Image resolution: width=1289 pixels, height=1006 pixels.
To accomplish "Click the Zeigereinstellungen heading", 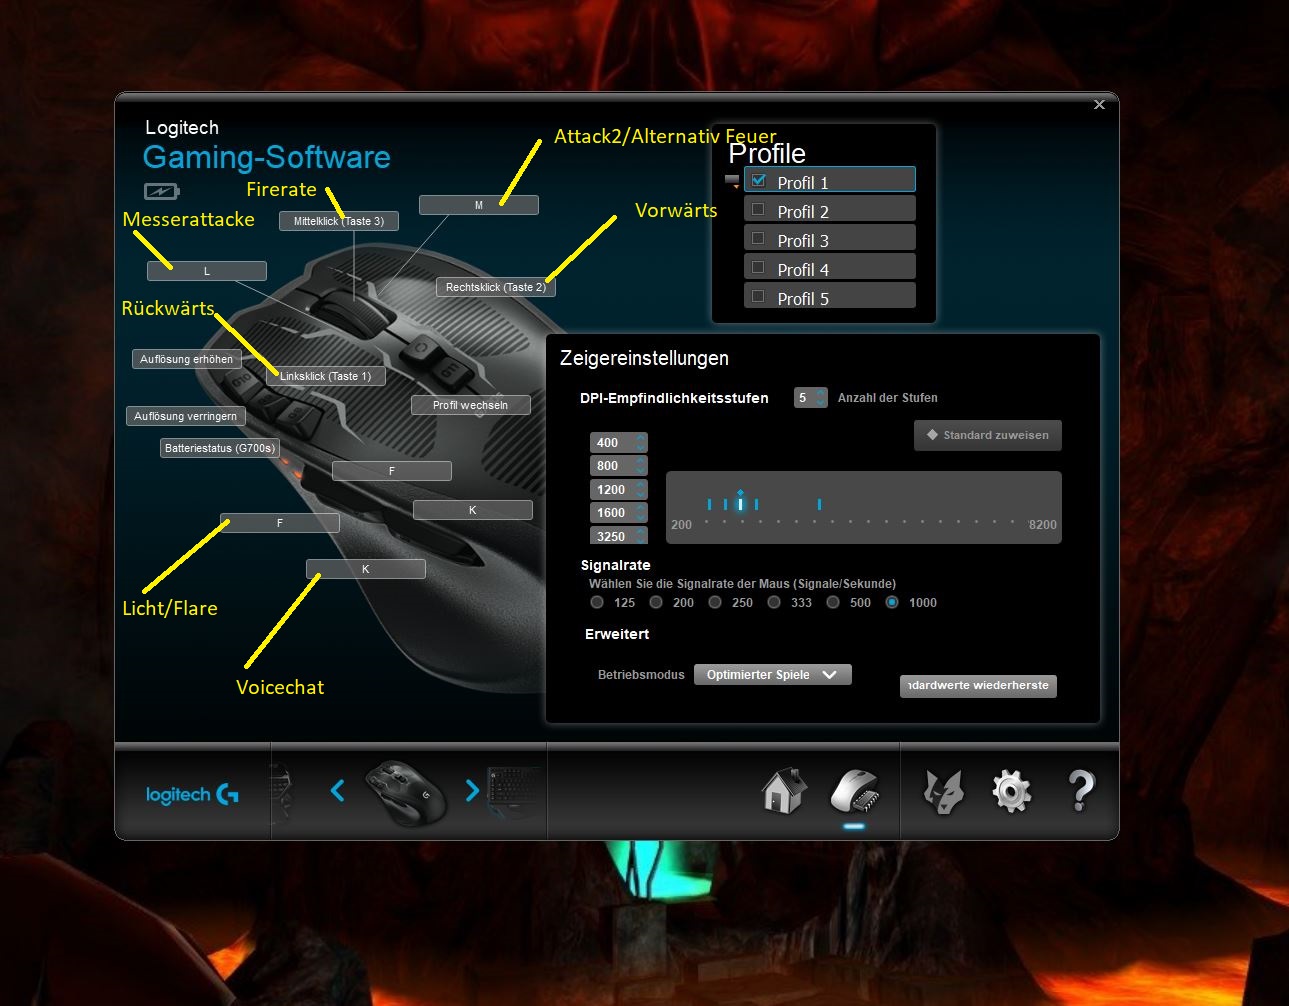I will pos(644,358).
